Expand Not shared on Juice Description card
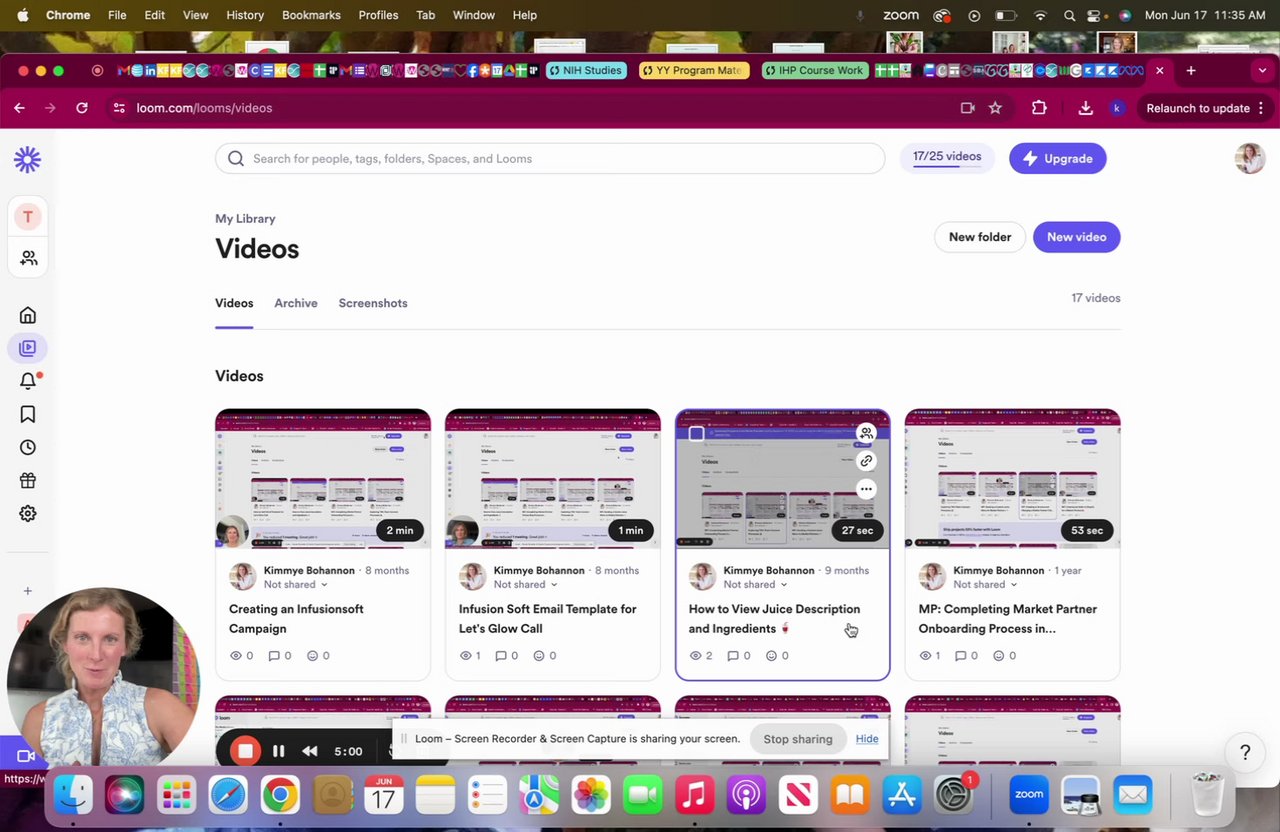This screenshot has width=1280, height=832. (x=756, y=585)
